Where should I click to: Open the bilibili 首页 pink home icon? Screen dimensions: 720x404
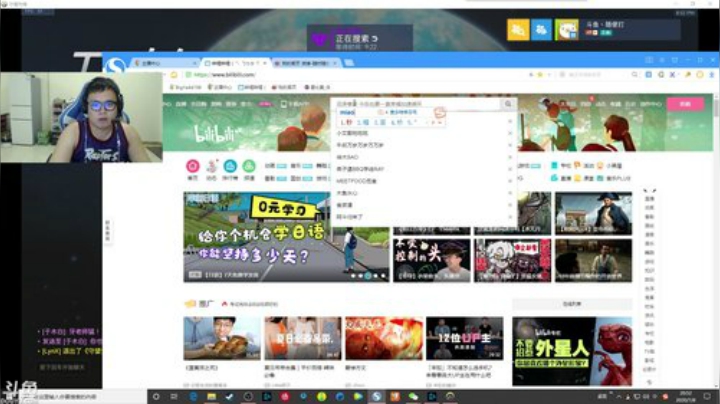(x=192, y=166)
